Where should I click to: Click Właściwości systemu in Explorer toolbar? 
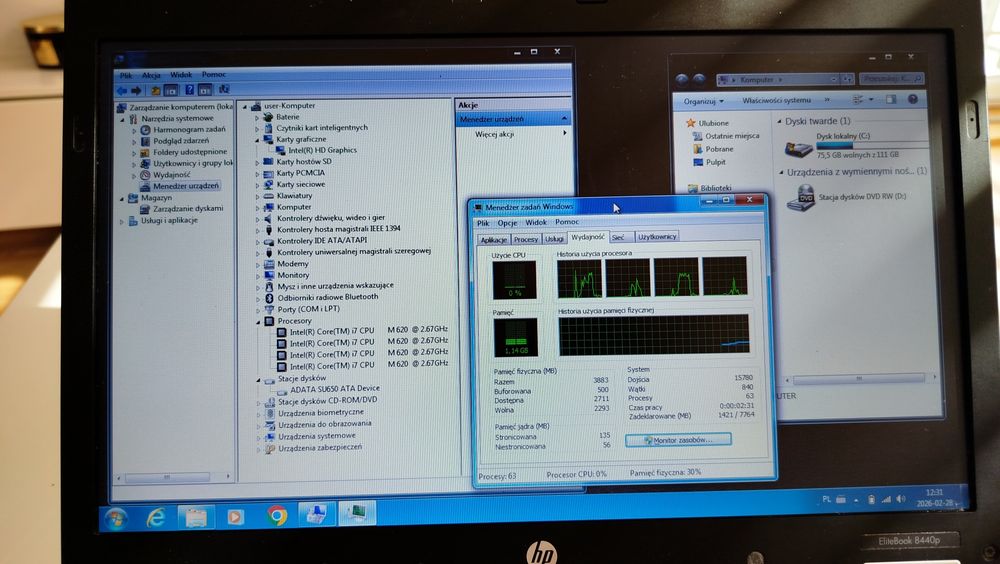[776, 101]
